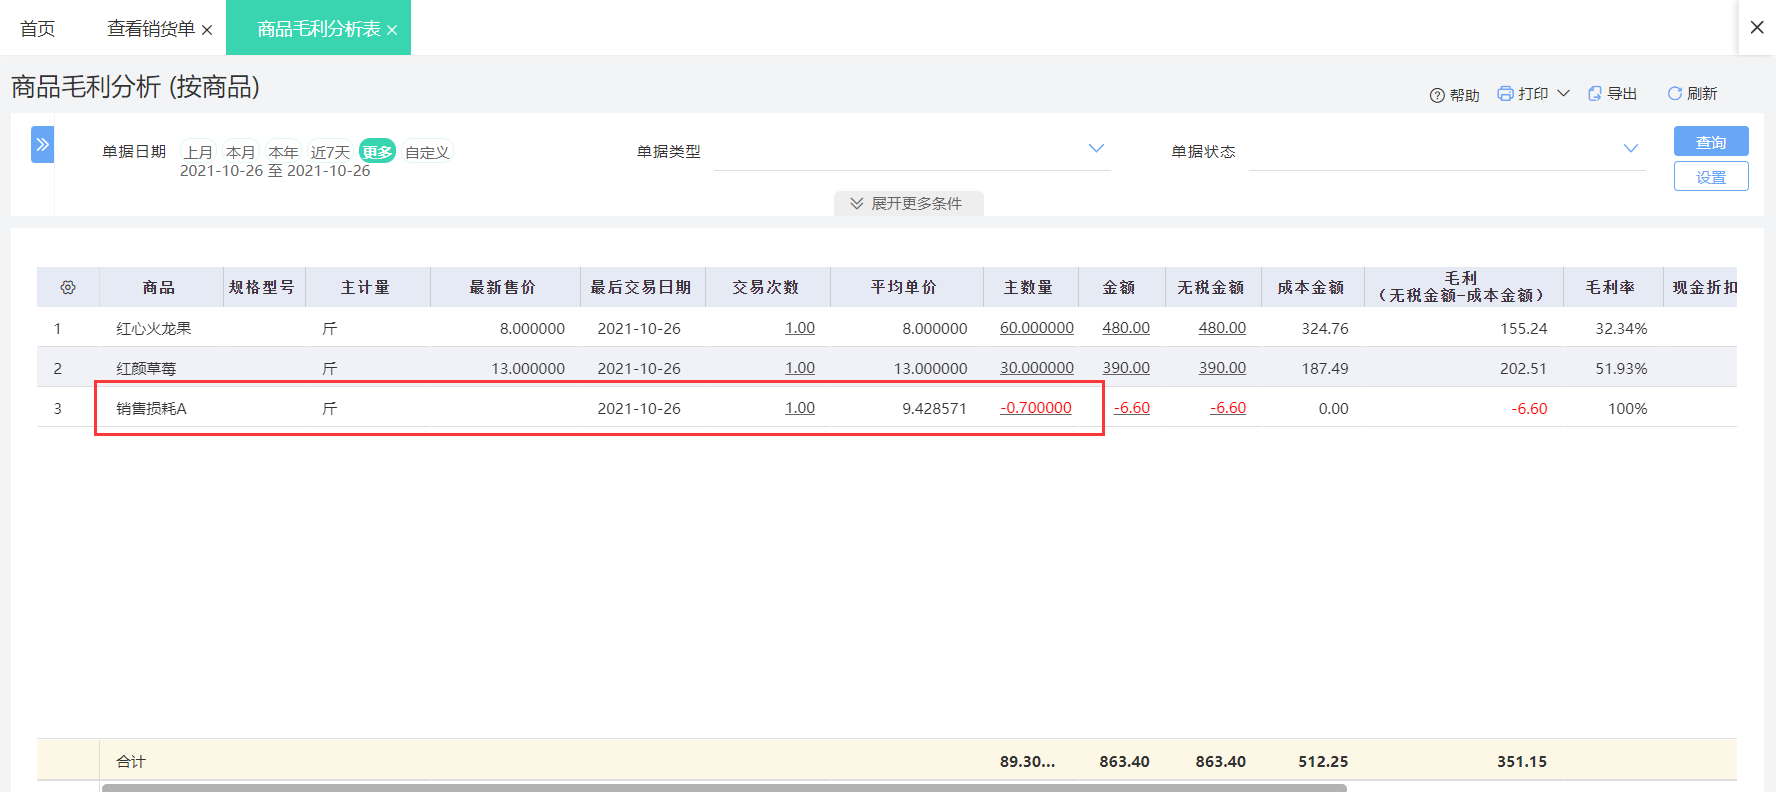Select the 近7天 date range option
Viewport: 1776px width, 792px height.
tap(330, 152)
